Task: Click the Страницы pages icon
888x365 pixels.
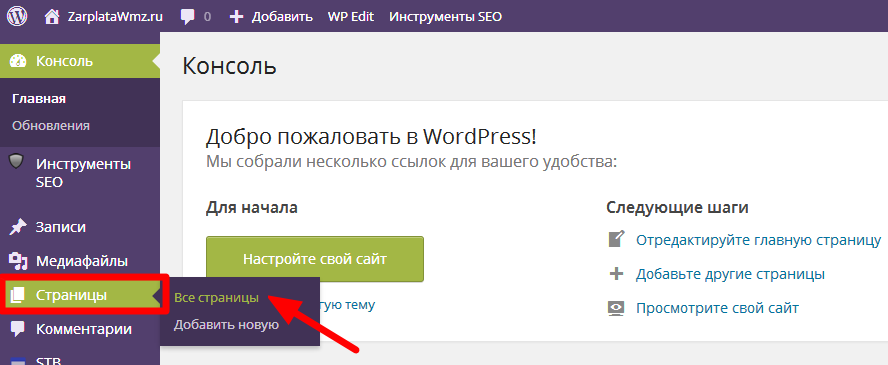Action: [x=18, y=295]
